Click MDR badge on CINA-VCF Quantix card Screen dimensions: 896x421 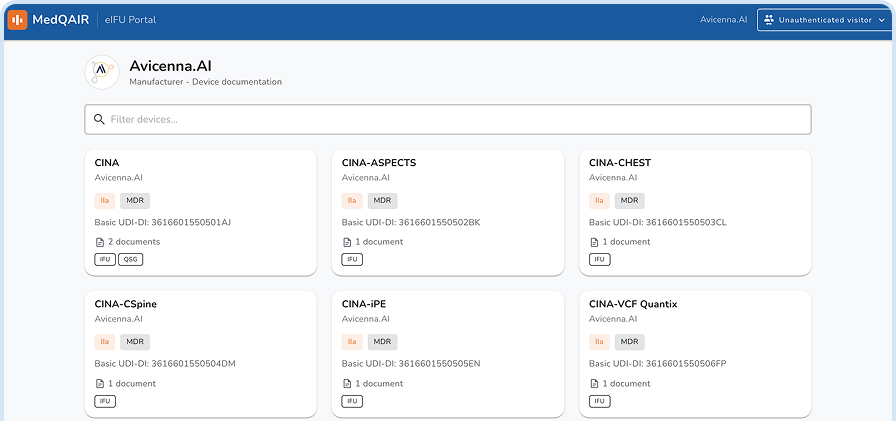(x=630, y=342)
